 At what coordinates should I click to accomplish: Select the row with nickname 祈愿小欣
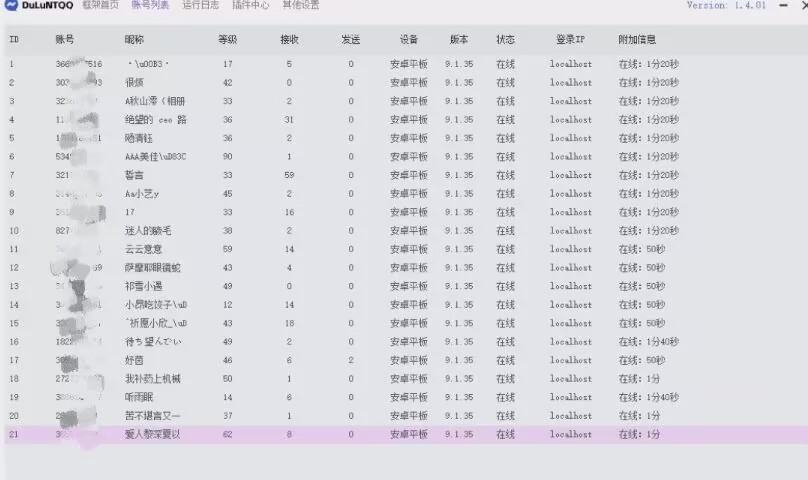(404, 323)
